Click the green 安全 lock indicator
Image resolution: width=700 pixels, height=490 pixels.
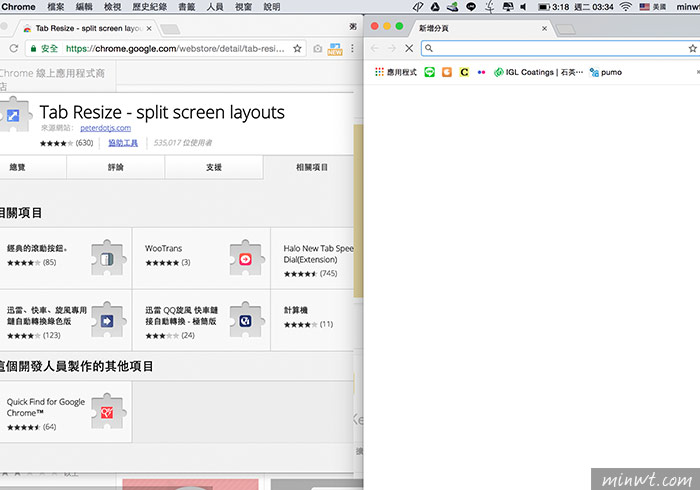point(44,49)
